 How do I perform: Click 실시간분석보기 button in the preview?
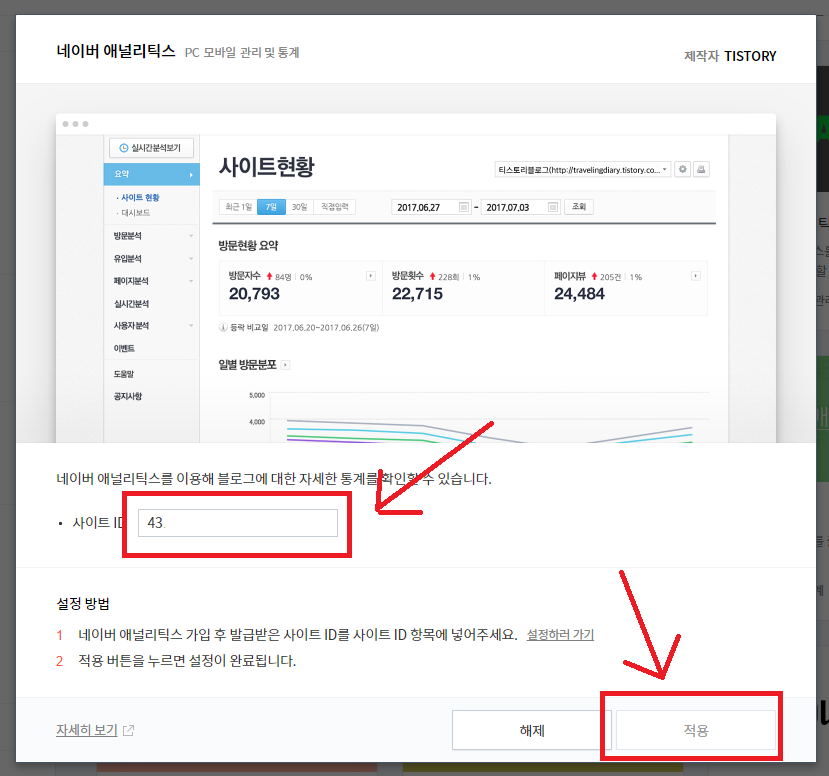click(x=151, y=148)
